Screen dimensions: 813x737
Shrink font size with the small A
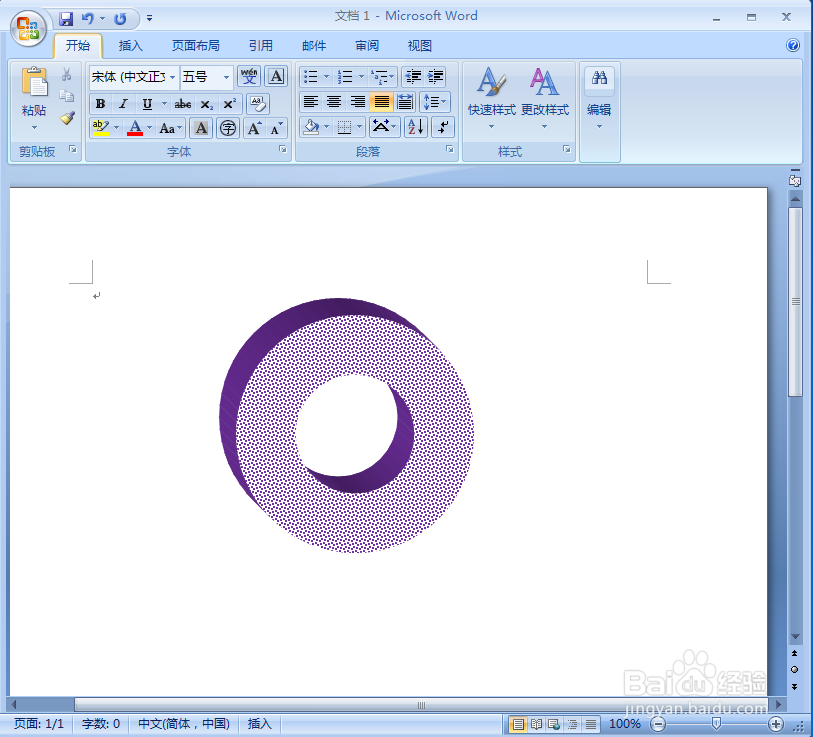pos(276,128)
